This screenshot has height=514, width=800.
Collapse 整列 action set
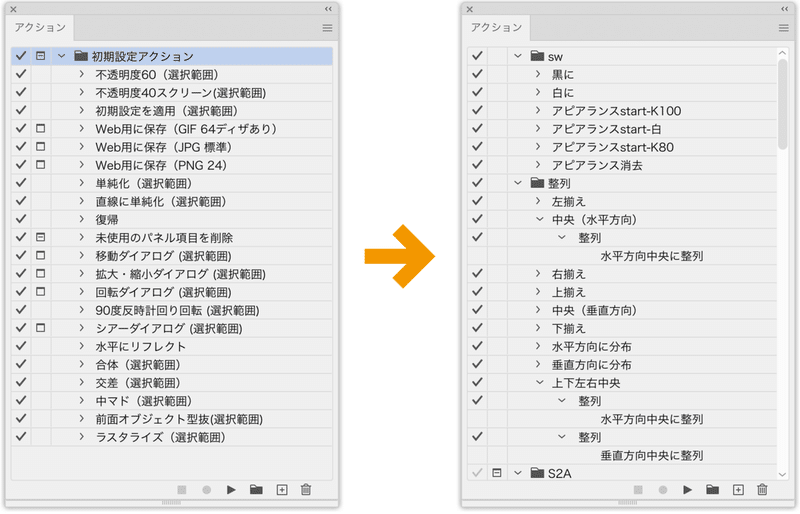point(518,182)
